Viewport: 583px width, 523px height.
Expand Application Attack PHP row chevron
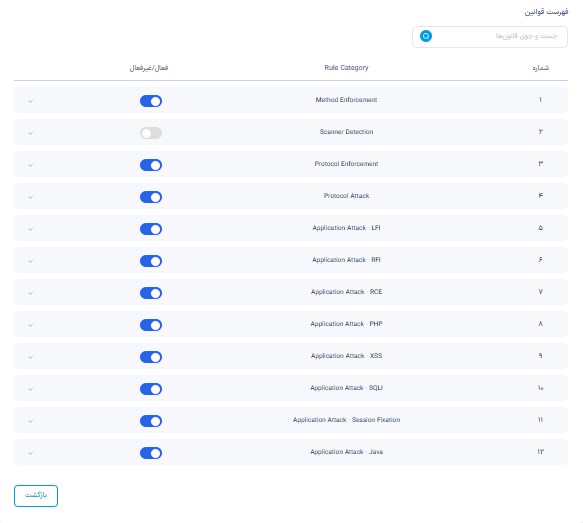point(30,325)
